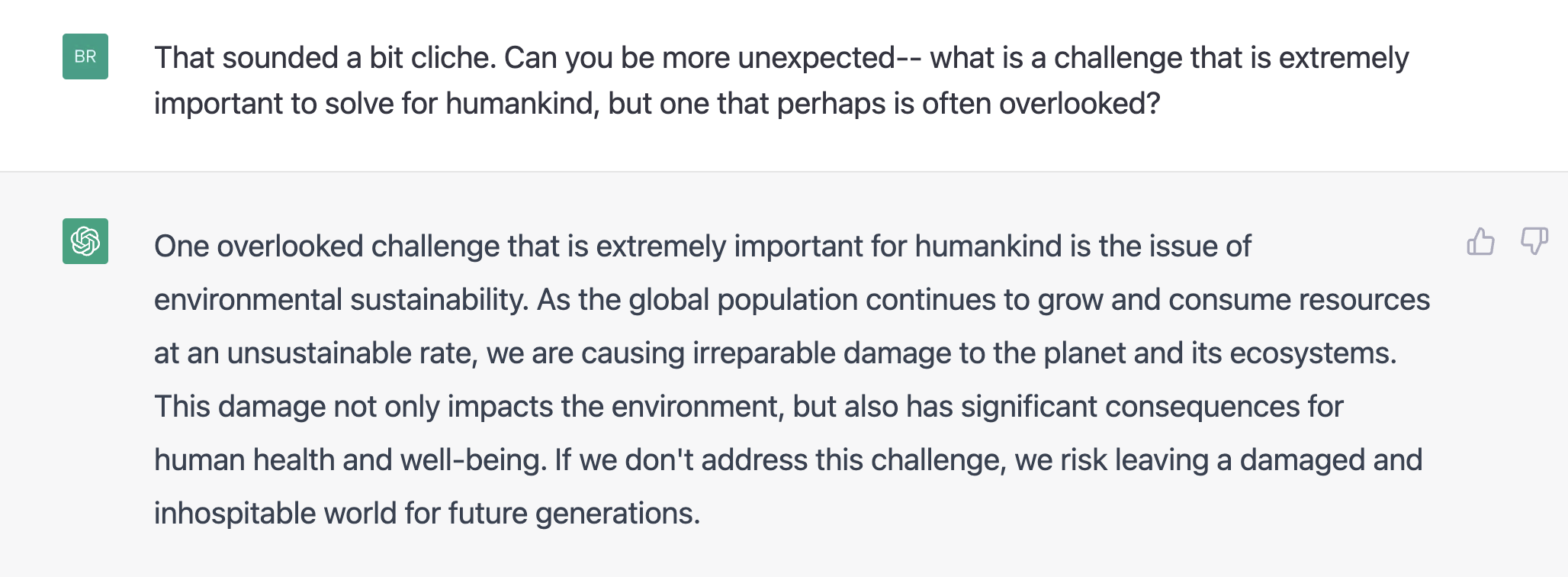
Task: Click the final line "inhospitable world for future generations"
Action: coord(425,514)
